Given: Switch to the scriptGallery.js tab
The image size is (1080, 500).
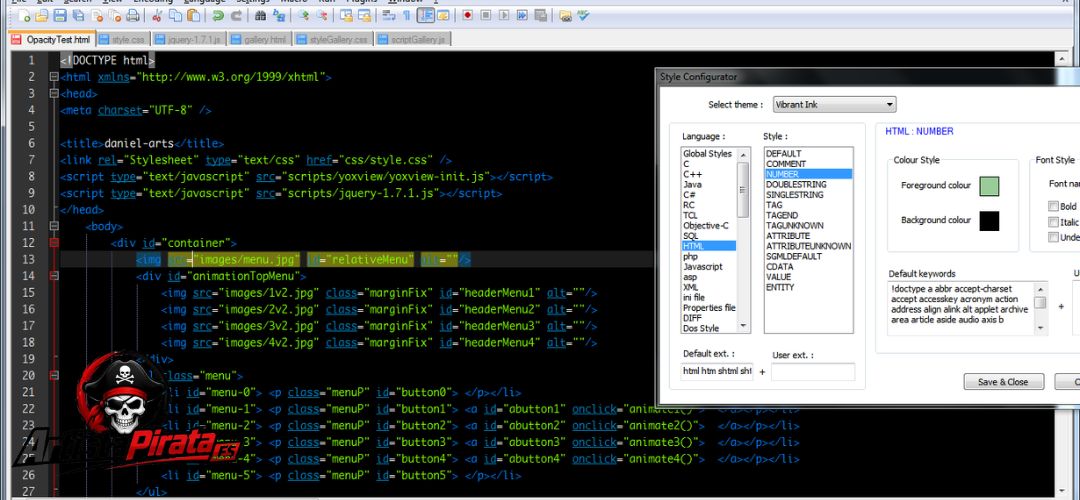Looking at the screenshot, I should (x=413, y=39).
